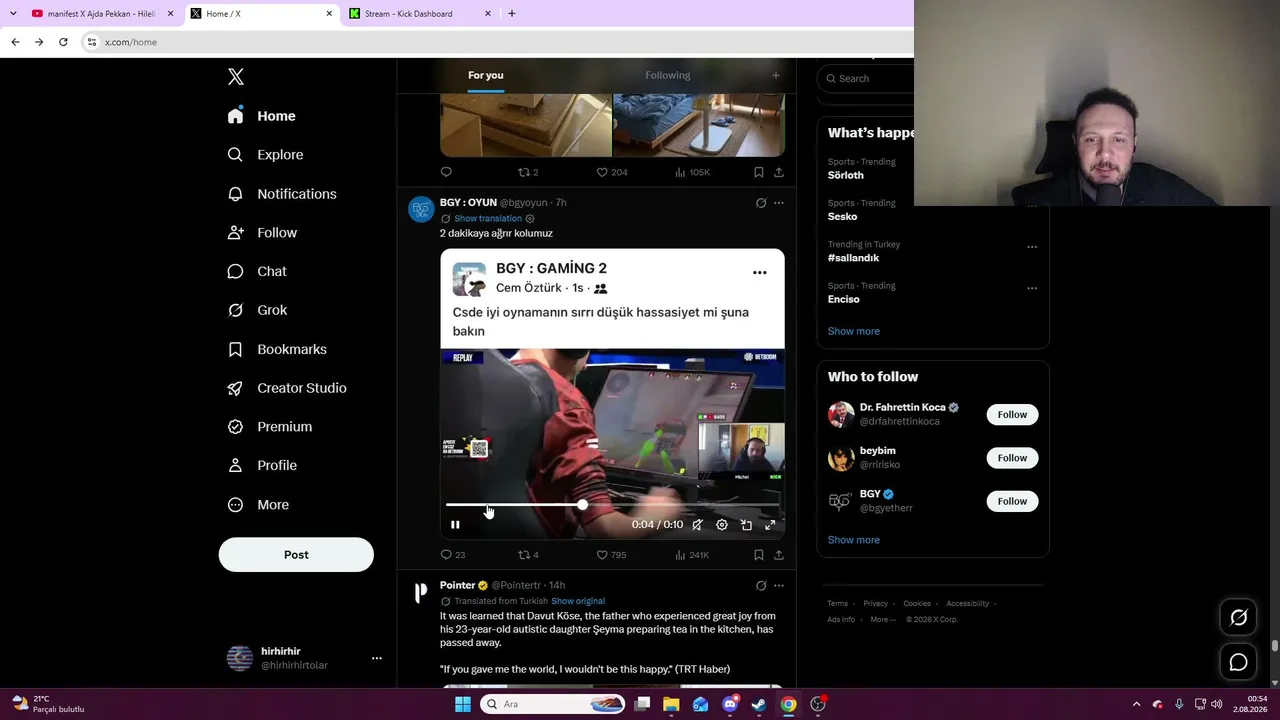Bookmark the BGY : OYUN post
1280x720 pixels.
click(x=759, y=555)
